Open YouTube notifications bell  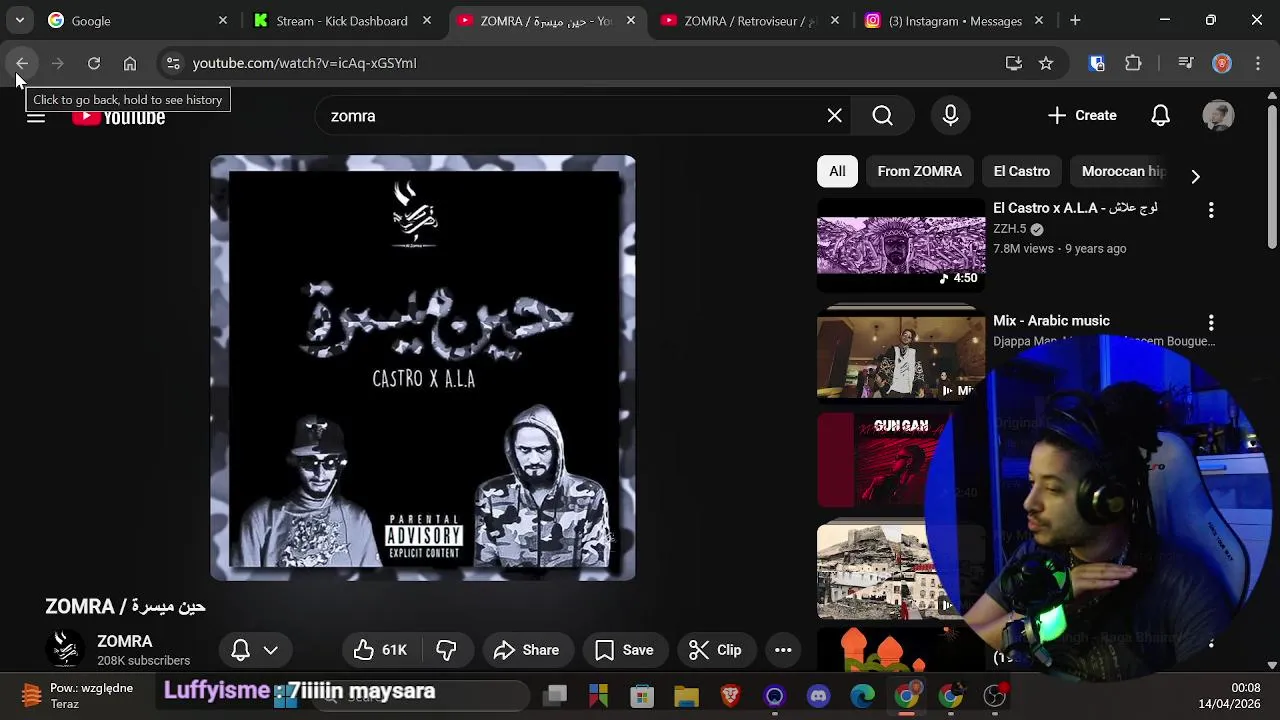tap(1160, 116)
